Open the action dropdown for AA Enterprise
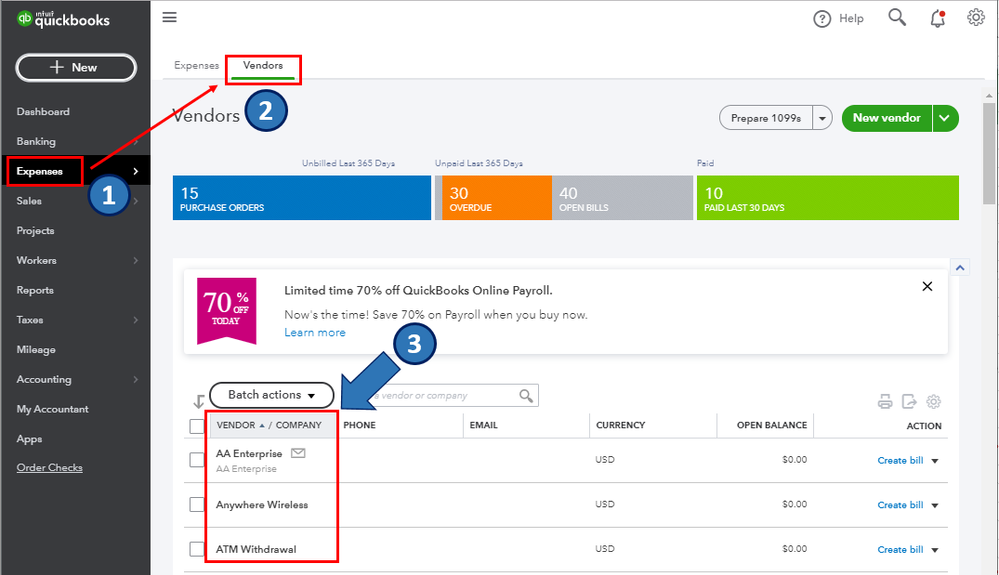The width and height of the screenshot is (999, 575). [935, 461]
